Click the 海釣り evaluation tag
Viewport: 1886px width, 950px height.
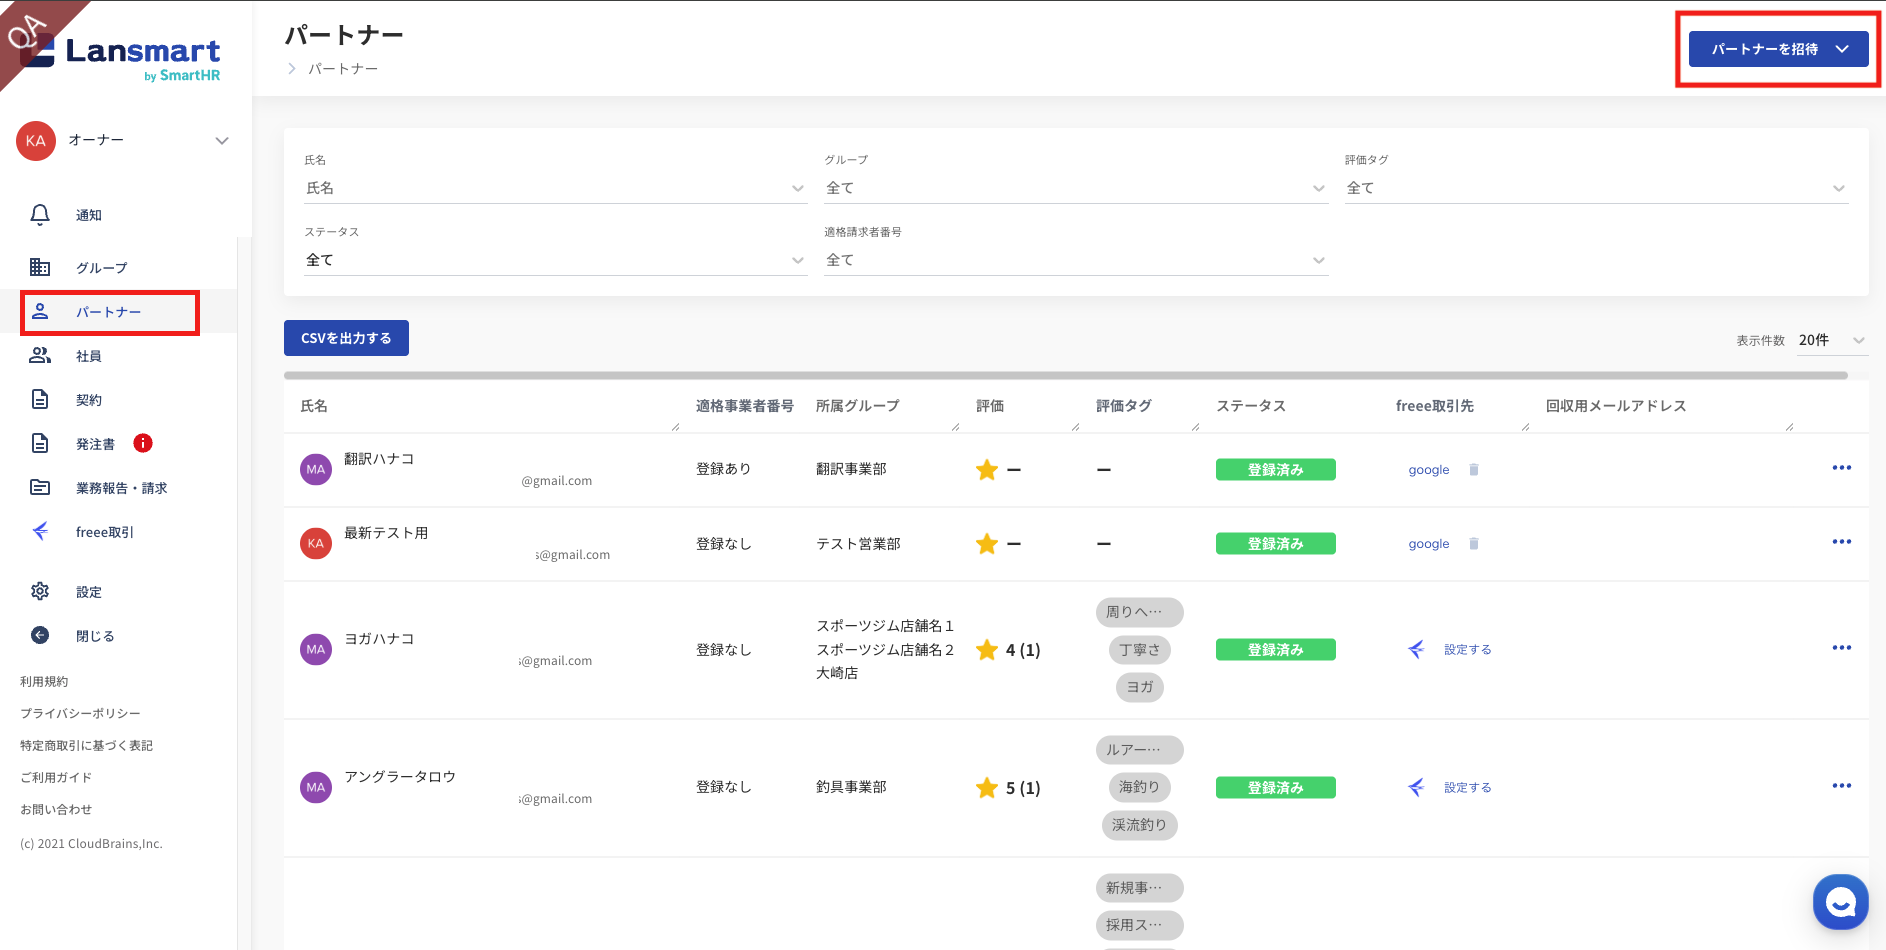pyautogui.click(x=1139, y=788)
